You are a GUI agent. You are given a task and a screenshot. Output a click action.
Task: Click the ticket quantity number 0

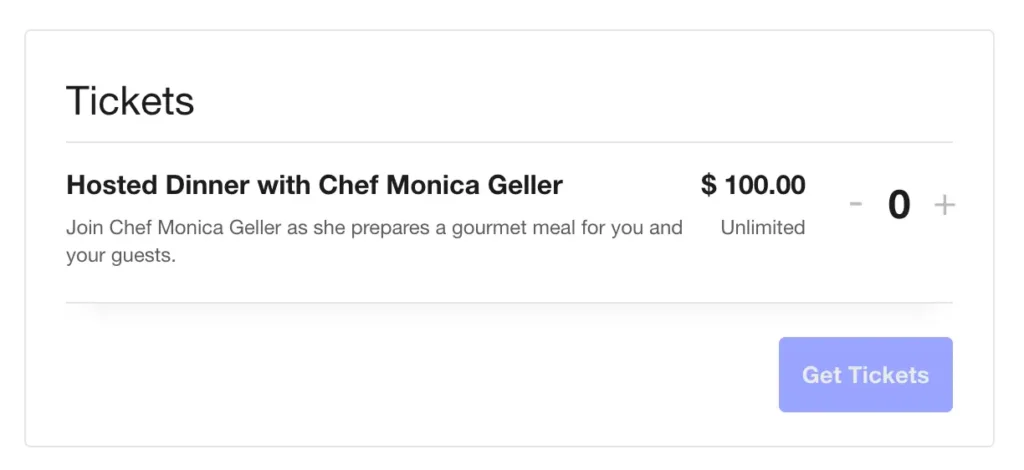point(899,205)
